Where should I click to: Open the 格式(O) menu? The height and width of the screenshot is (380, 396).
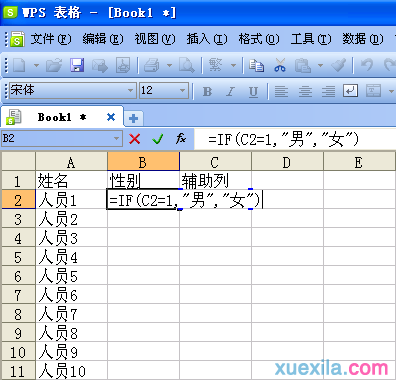pyautogui.click(x=259, y=39)
